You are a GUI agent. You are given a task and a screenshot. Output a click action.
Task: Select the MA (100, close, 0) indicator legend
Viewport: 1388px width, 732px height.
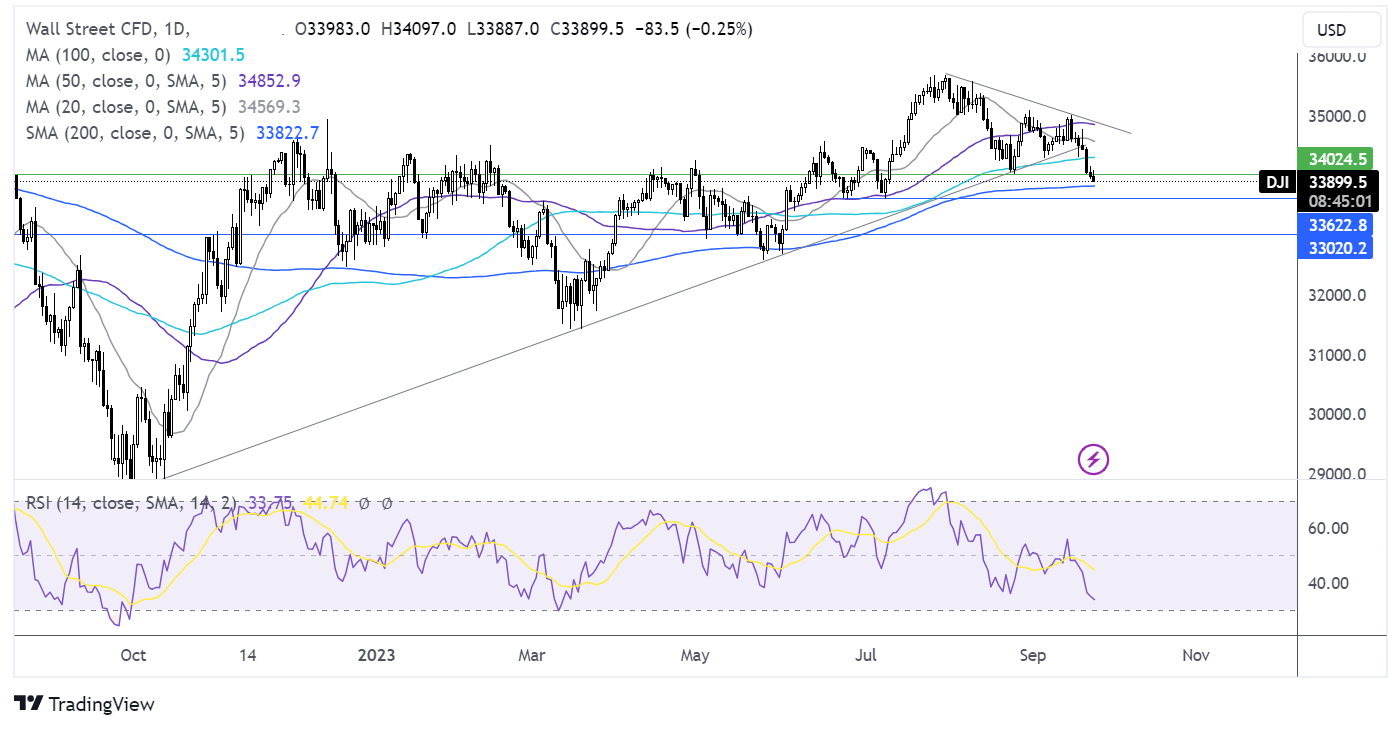[x=98, y=56]
